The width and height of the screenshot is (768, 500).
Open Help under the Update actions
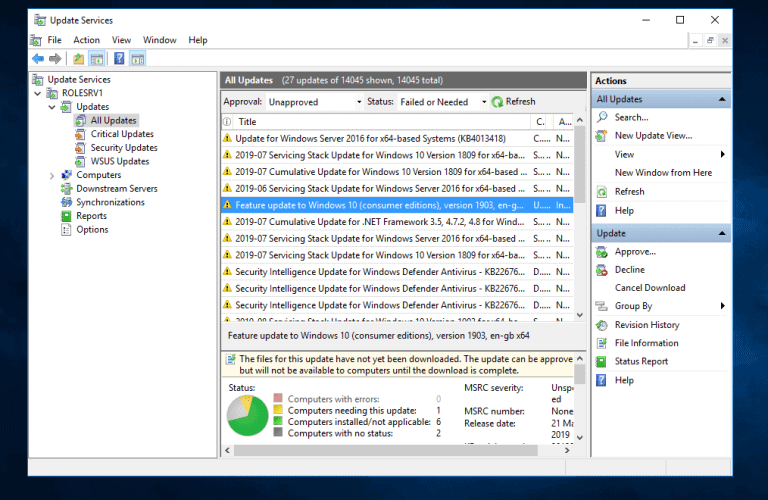[624, 380]
